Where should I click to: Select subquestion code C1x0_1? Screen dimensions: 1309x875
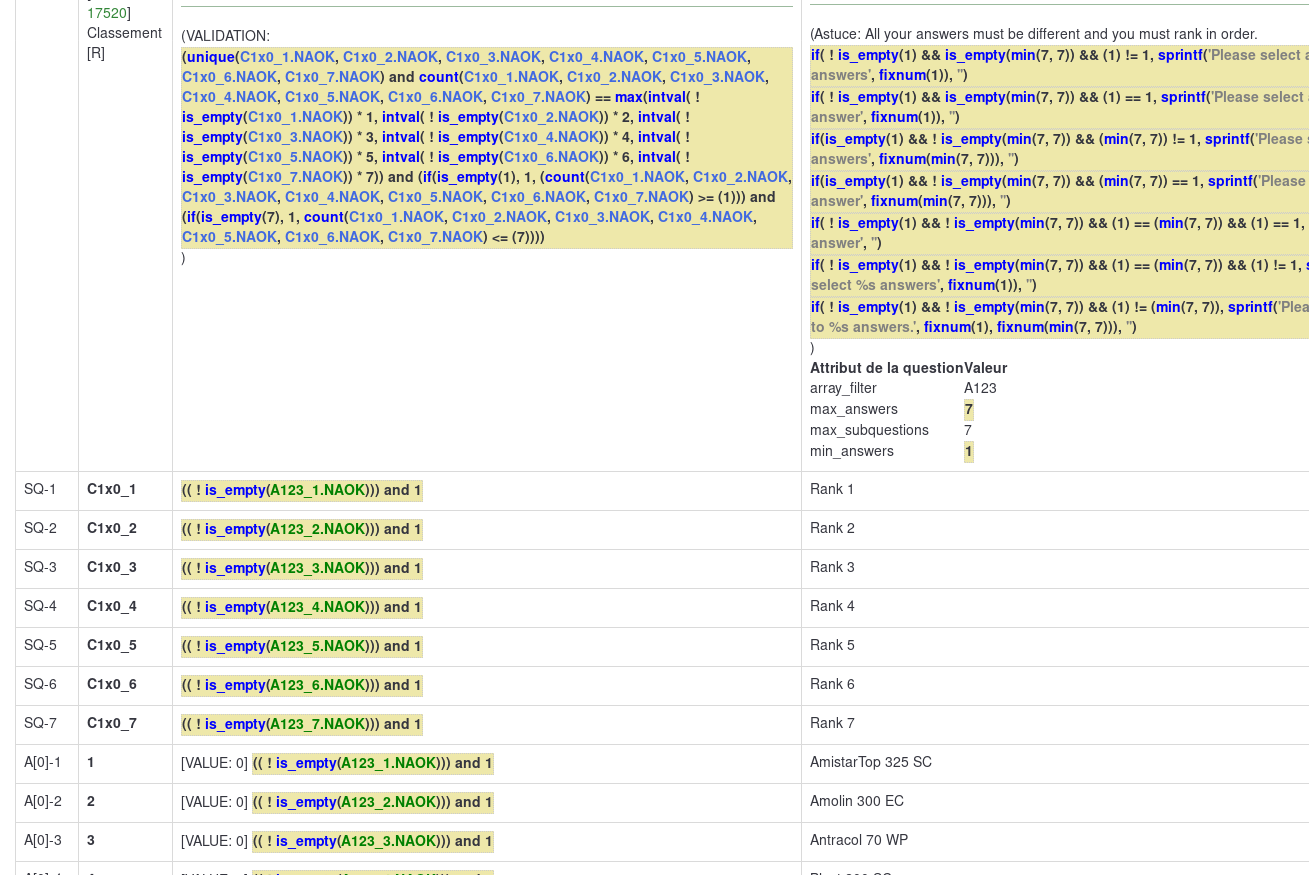[112, 489]
